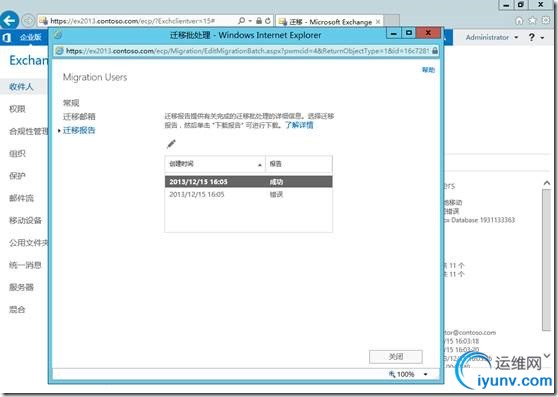Minimize the 迁移批处理 popup window
The height and width of the screenshot is (397, 558).
[394, 33]
